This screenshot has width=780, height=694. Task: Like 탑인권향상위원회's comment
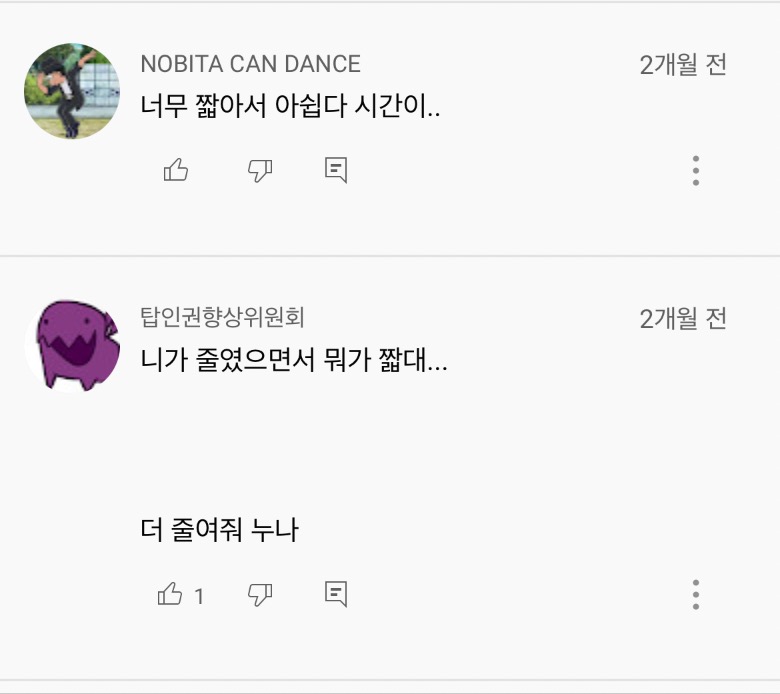tap(171, 595)
